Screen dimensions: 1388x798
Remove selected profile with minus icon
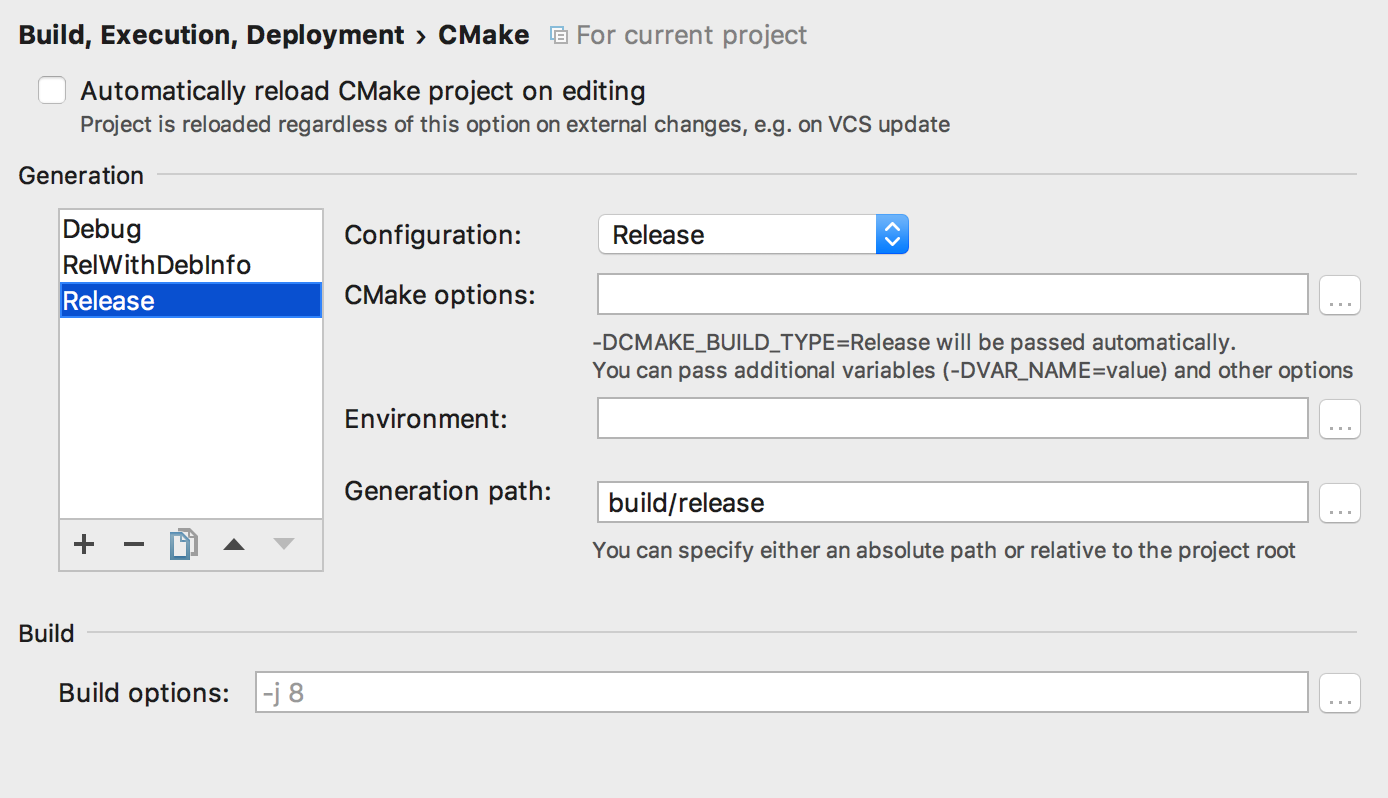134,544
